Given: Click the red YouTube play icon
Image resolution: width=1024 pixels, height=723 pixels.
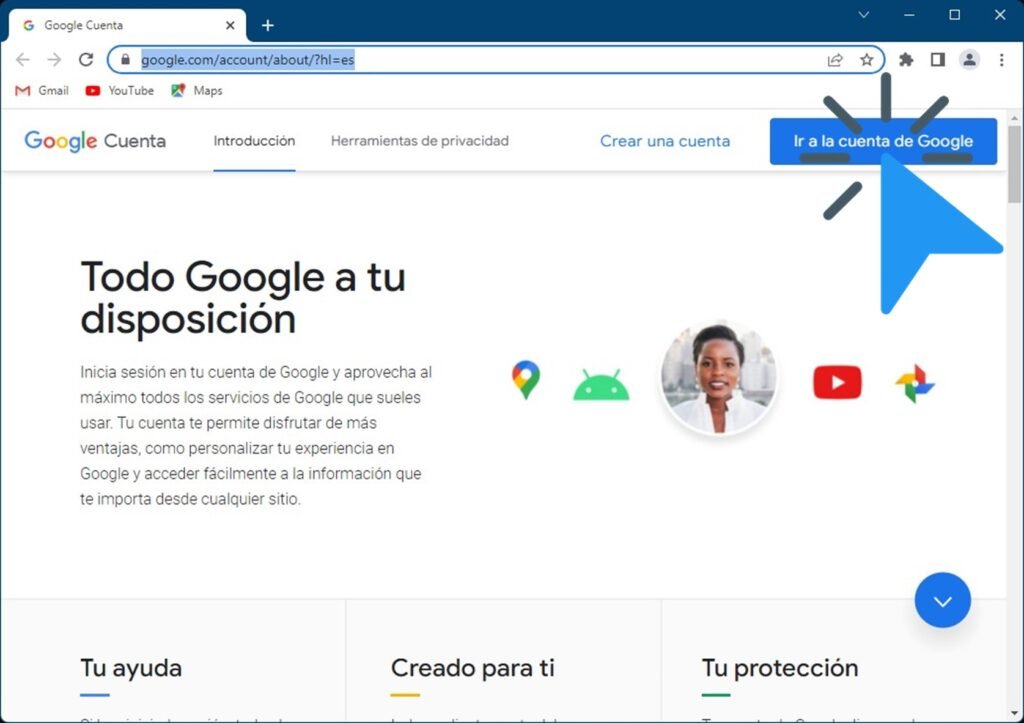Looking at the screenshot, I should point(837,383).
